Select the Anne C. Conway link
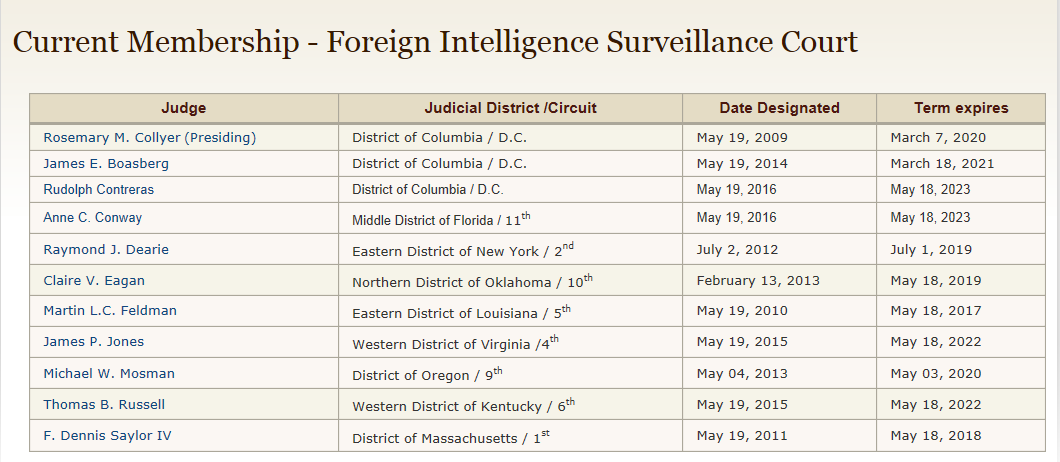Screen dimensions: 1060x462 pos(92,217)
